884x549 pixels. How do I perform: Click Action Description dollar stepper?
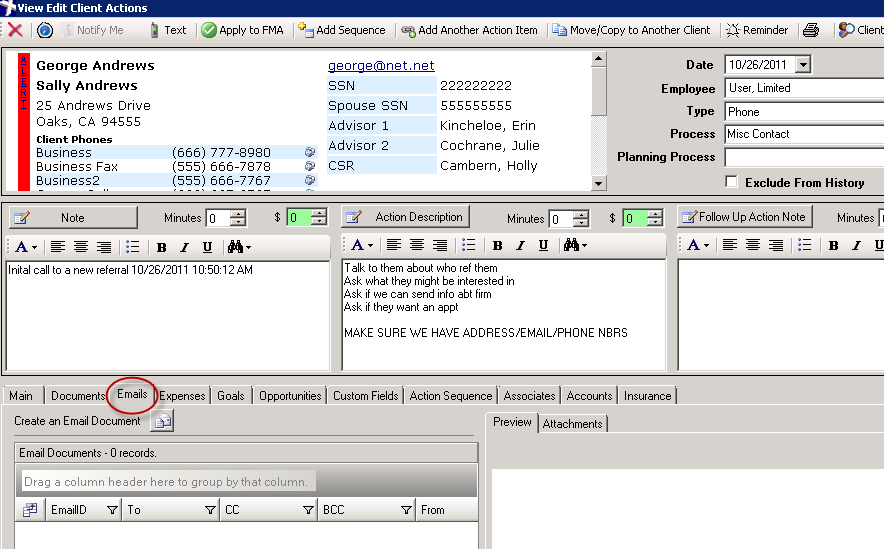pos(655,218)
